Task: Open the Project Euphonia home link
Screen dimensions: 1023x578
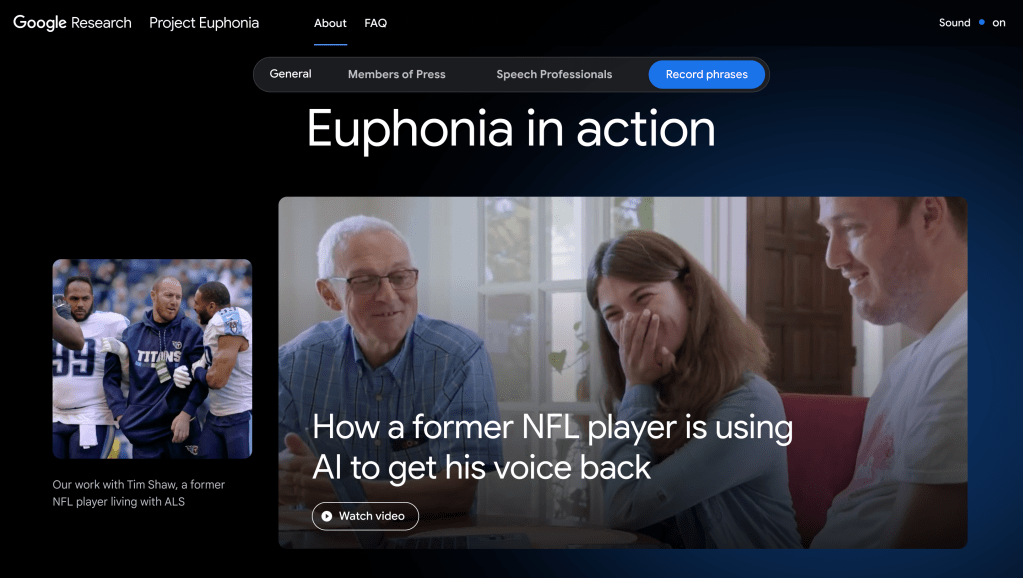Action: pyautogui.click(x=204, y=23)
